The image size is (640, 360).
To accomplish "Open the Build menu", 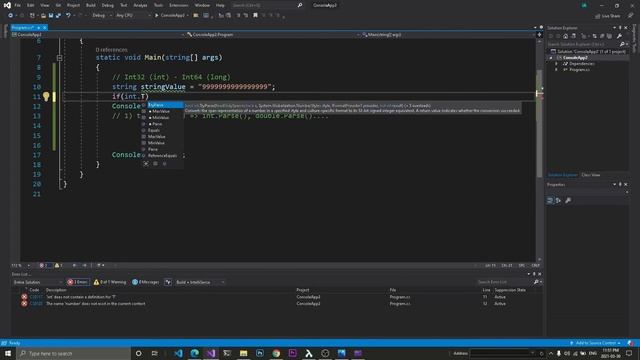I will [x=91, y=5].
